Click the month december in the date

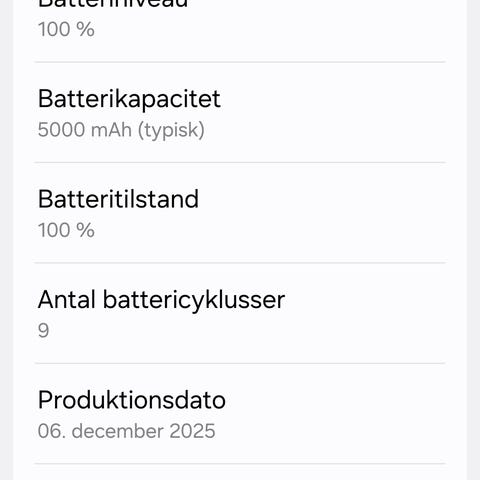tap(117, 431)
